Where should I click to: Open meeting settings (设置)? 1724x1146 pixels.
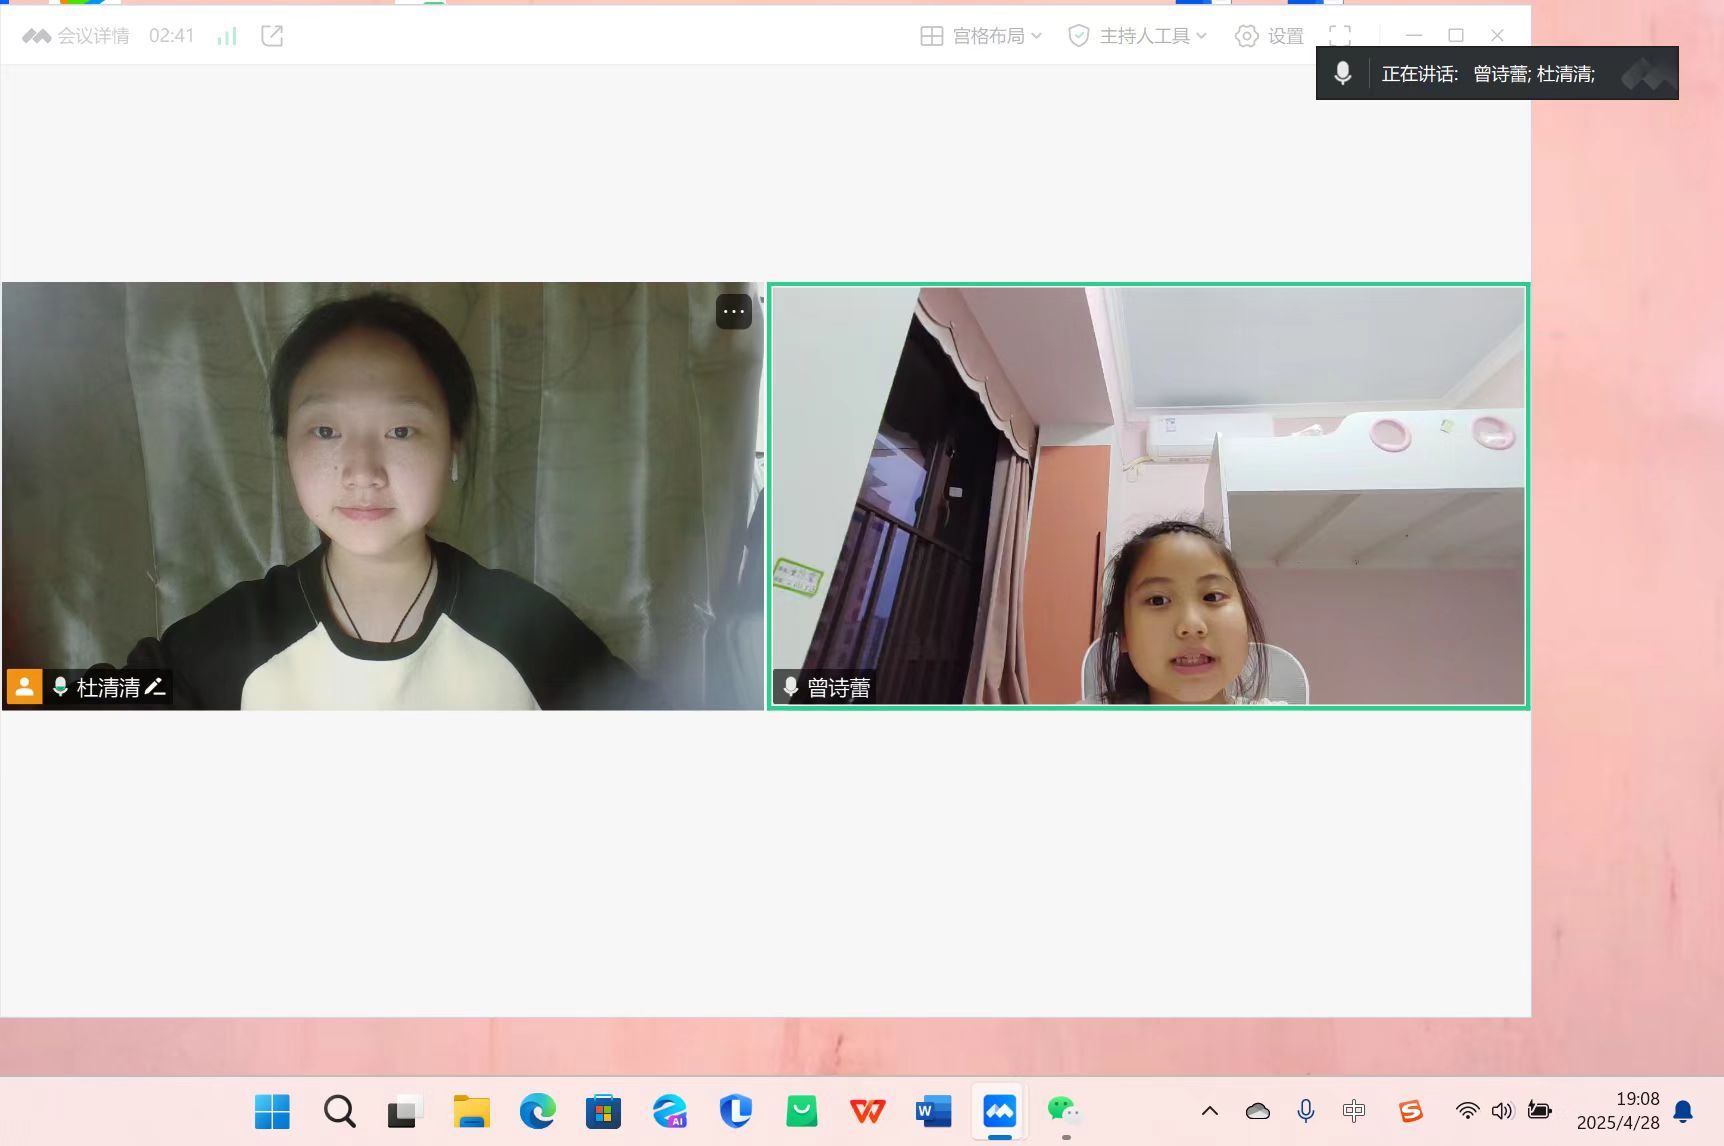click(1270, 36)
